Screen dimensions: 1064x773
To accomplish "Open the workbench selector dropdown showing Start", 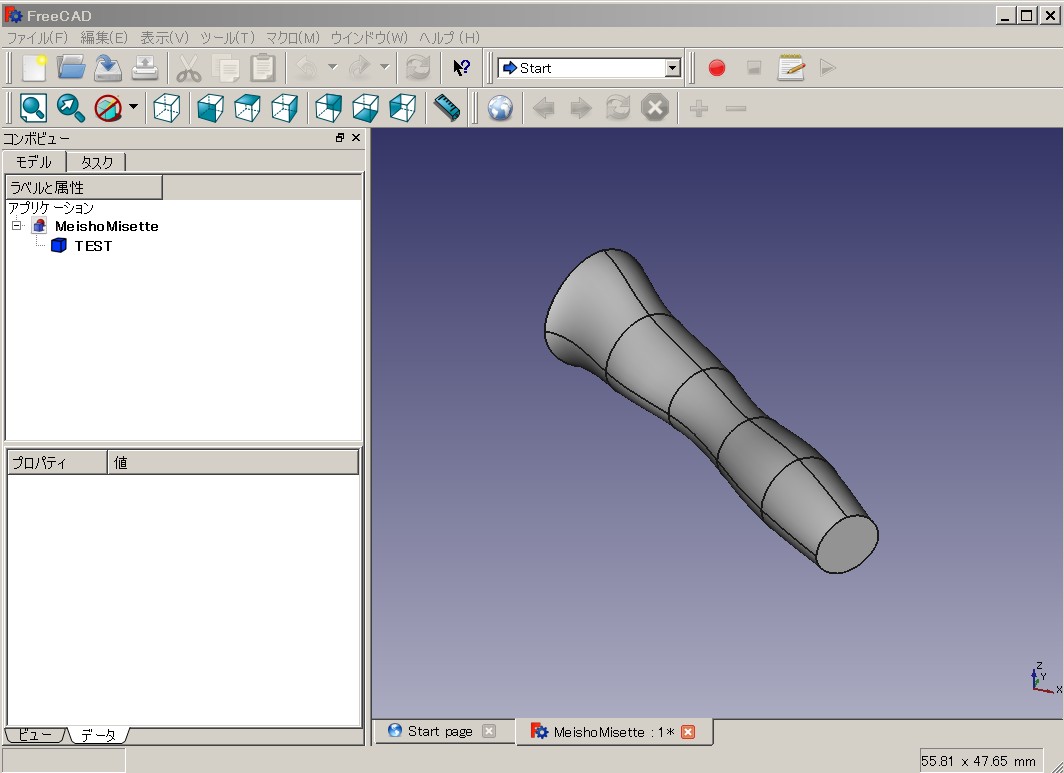I will tap(589, 68).
